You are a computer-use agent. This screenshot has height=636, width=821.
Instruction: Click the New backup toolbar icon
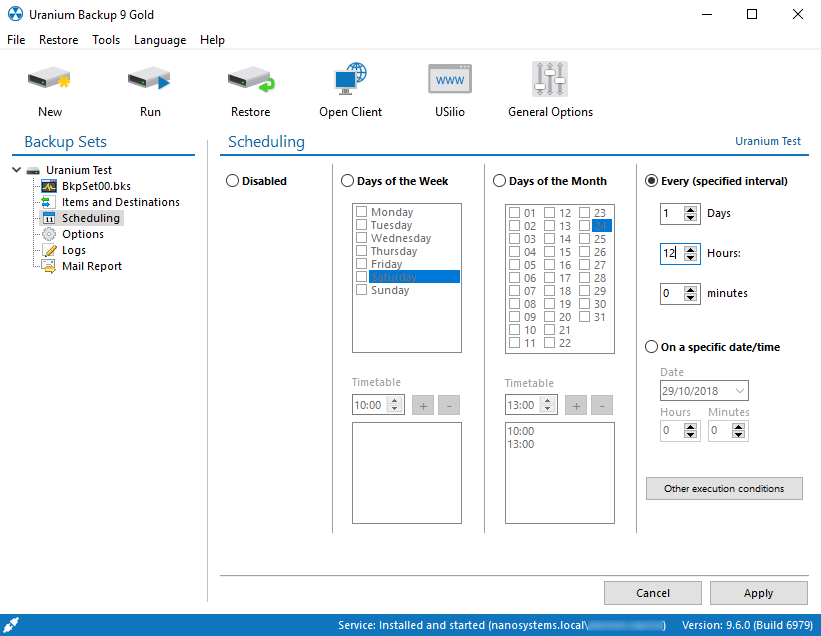tap(49, 80)
